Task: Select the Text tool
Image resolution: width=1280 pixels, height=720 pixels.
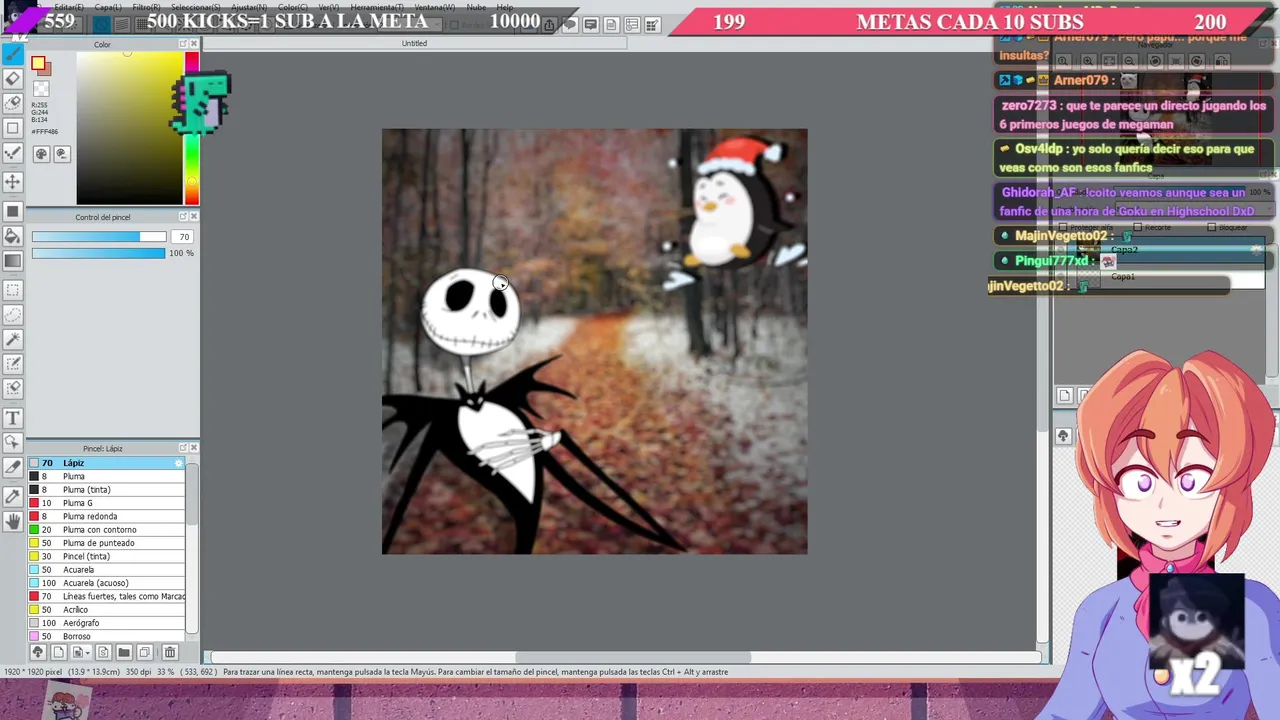Action: tap(13, 418)
